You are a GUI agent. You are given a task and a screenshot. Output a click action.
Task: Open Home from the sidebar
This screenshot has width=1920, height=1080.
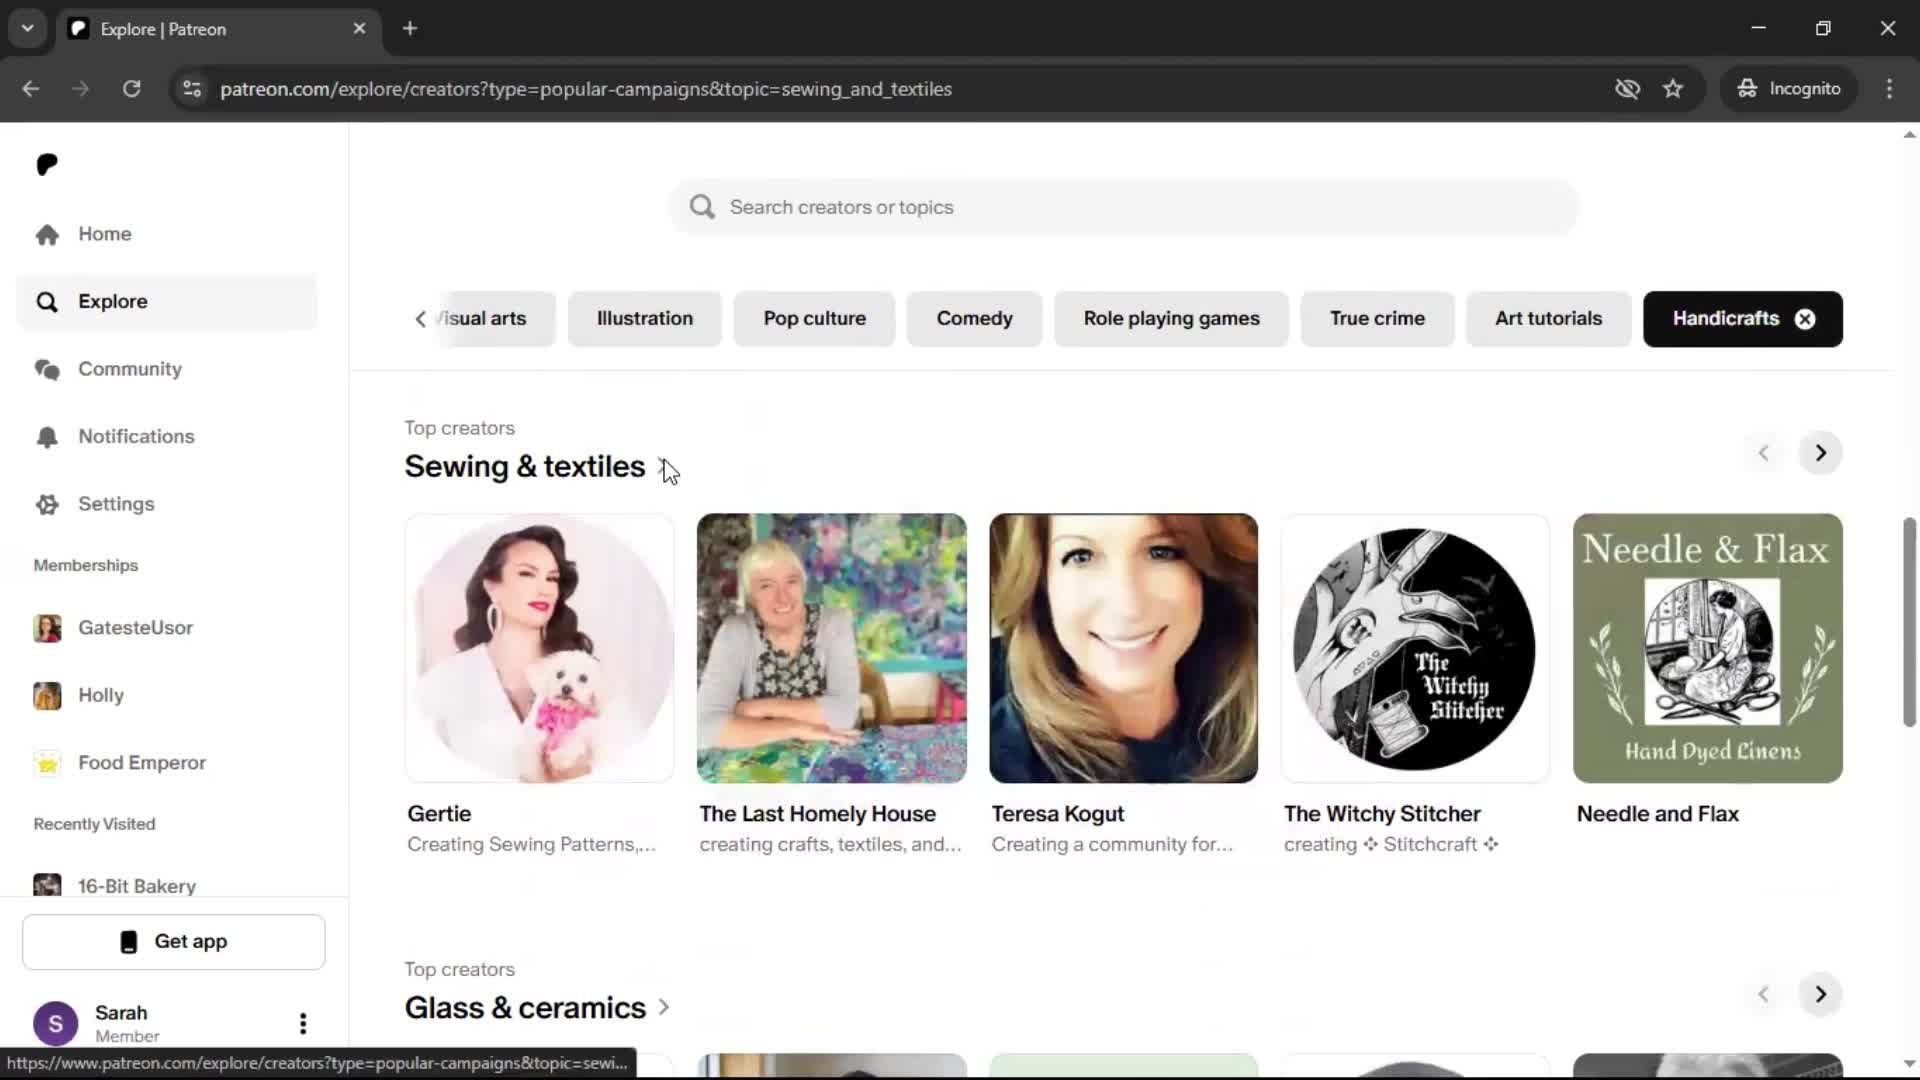(x=167, y=234)
